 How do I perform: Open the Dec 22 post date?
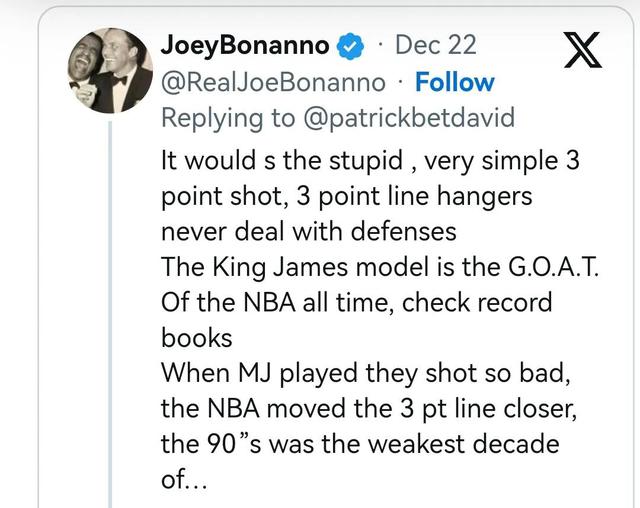coord(436,46)
